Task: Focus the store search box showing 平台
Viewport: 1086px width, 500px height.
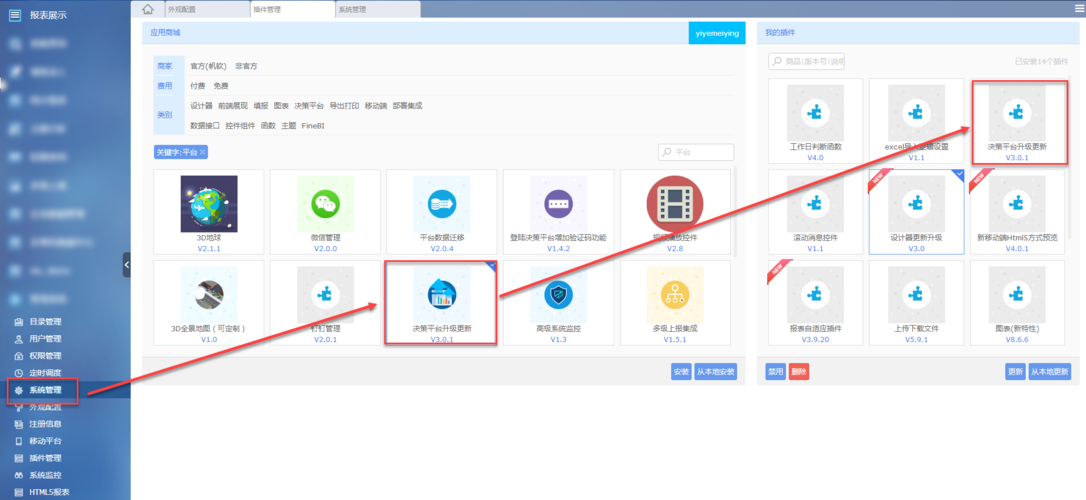Action: (696, 152)
